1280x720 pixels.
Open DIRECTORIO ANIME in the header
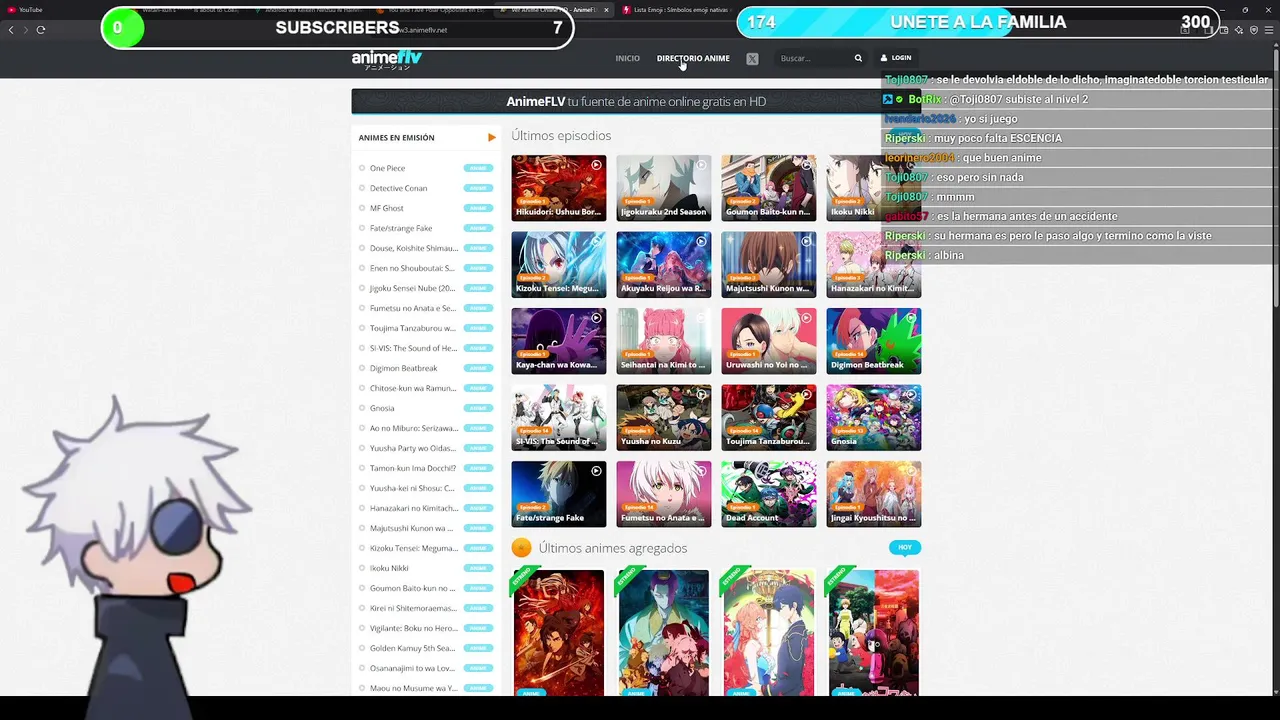tap(693, 58)
